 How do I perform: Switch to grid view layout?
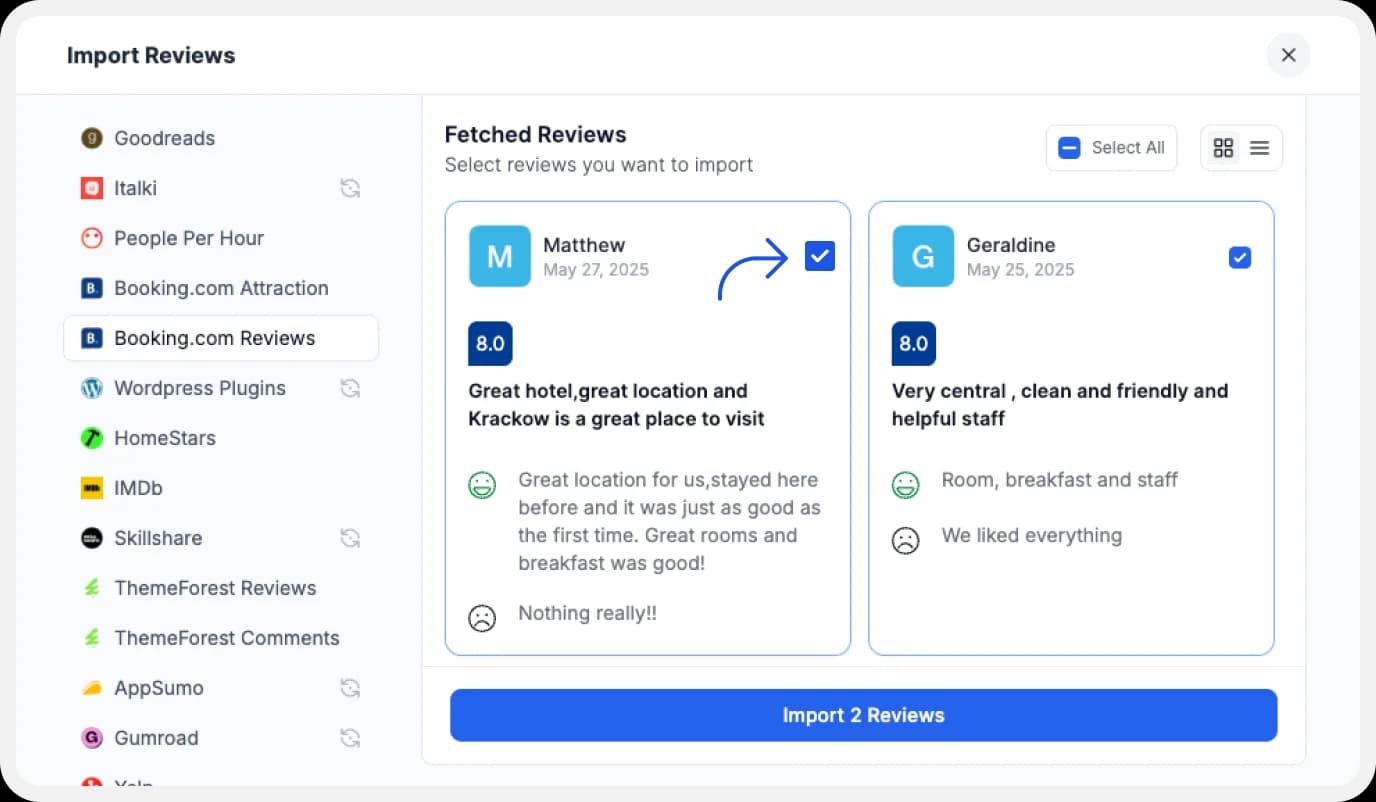coord(1223,147)
